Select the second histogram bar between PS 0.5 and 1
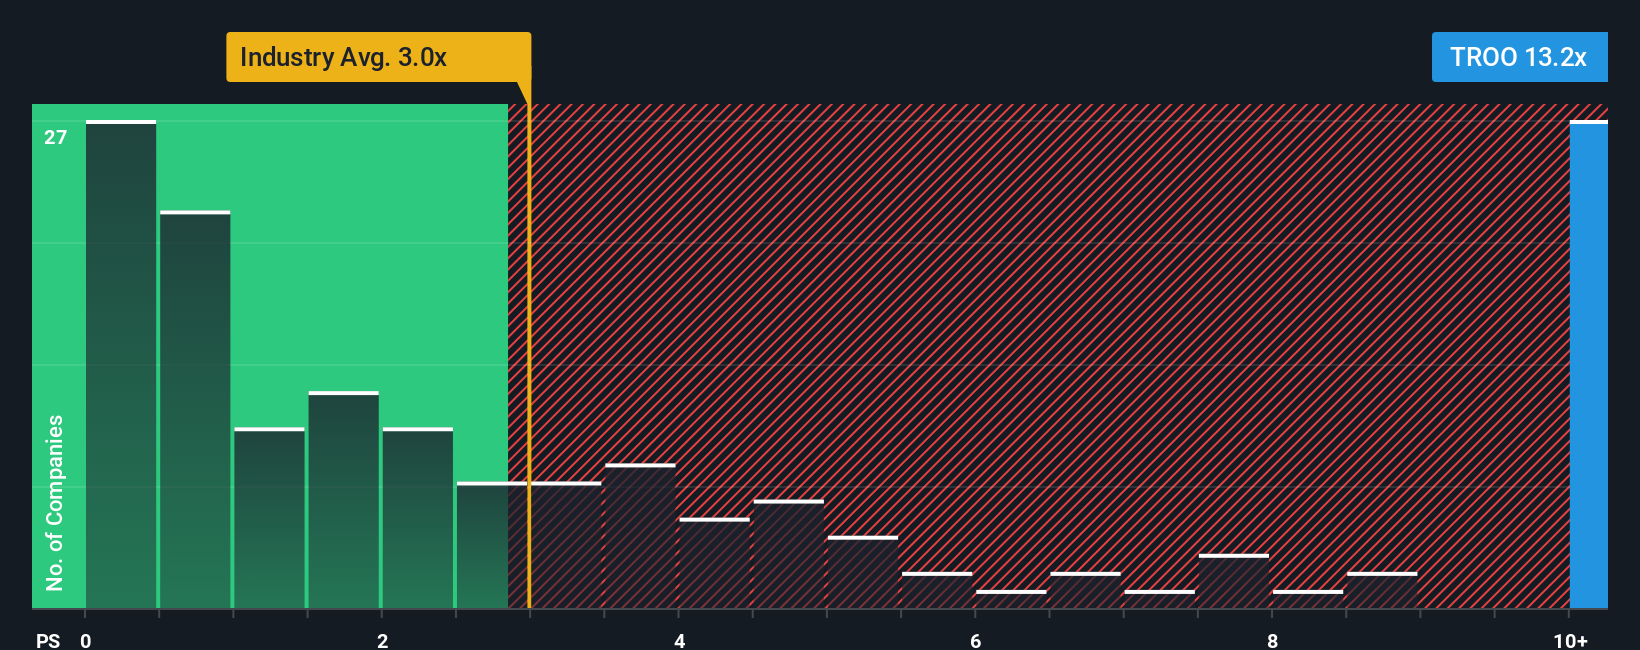Viewport: 1640px width, 650px height. pyautogui.click(x=195, y=409)
